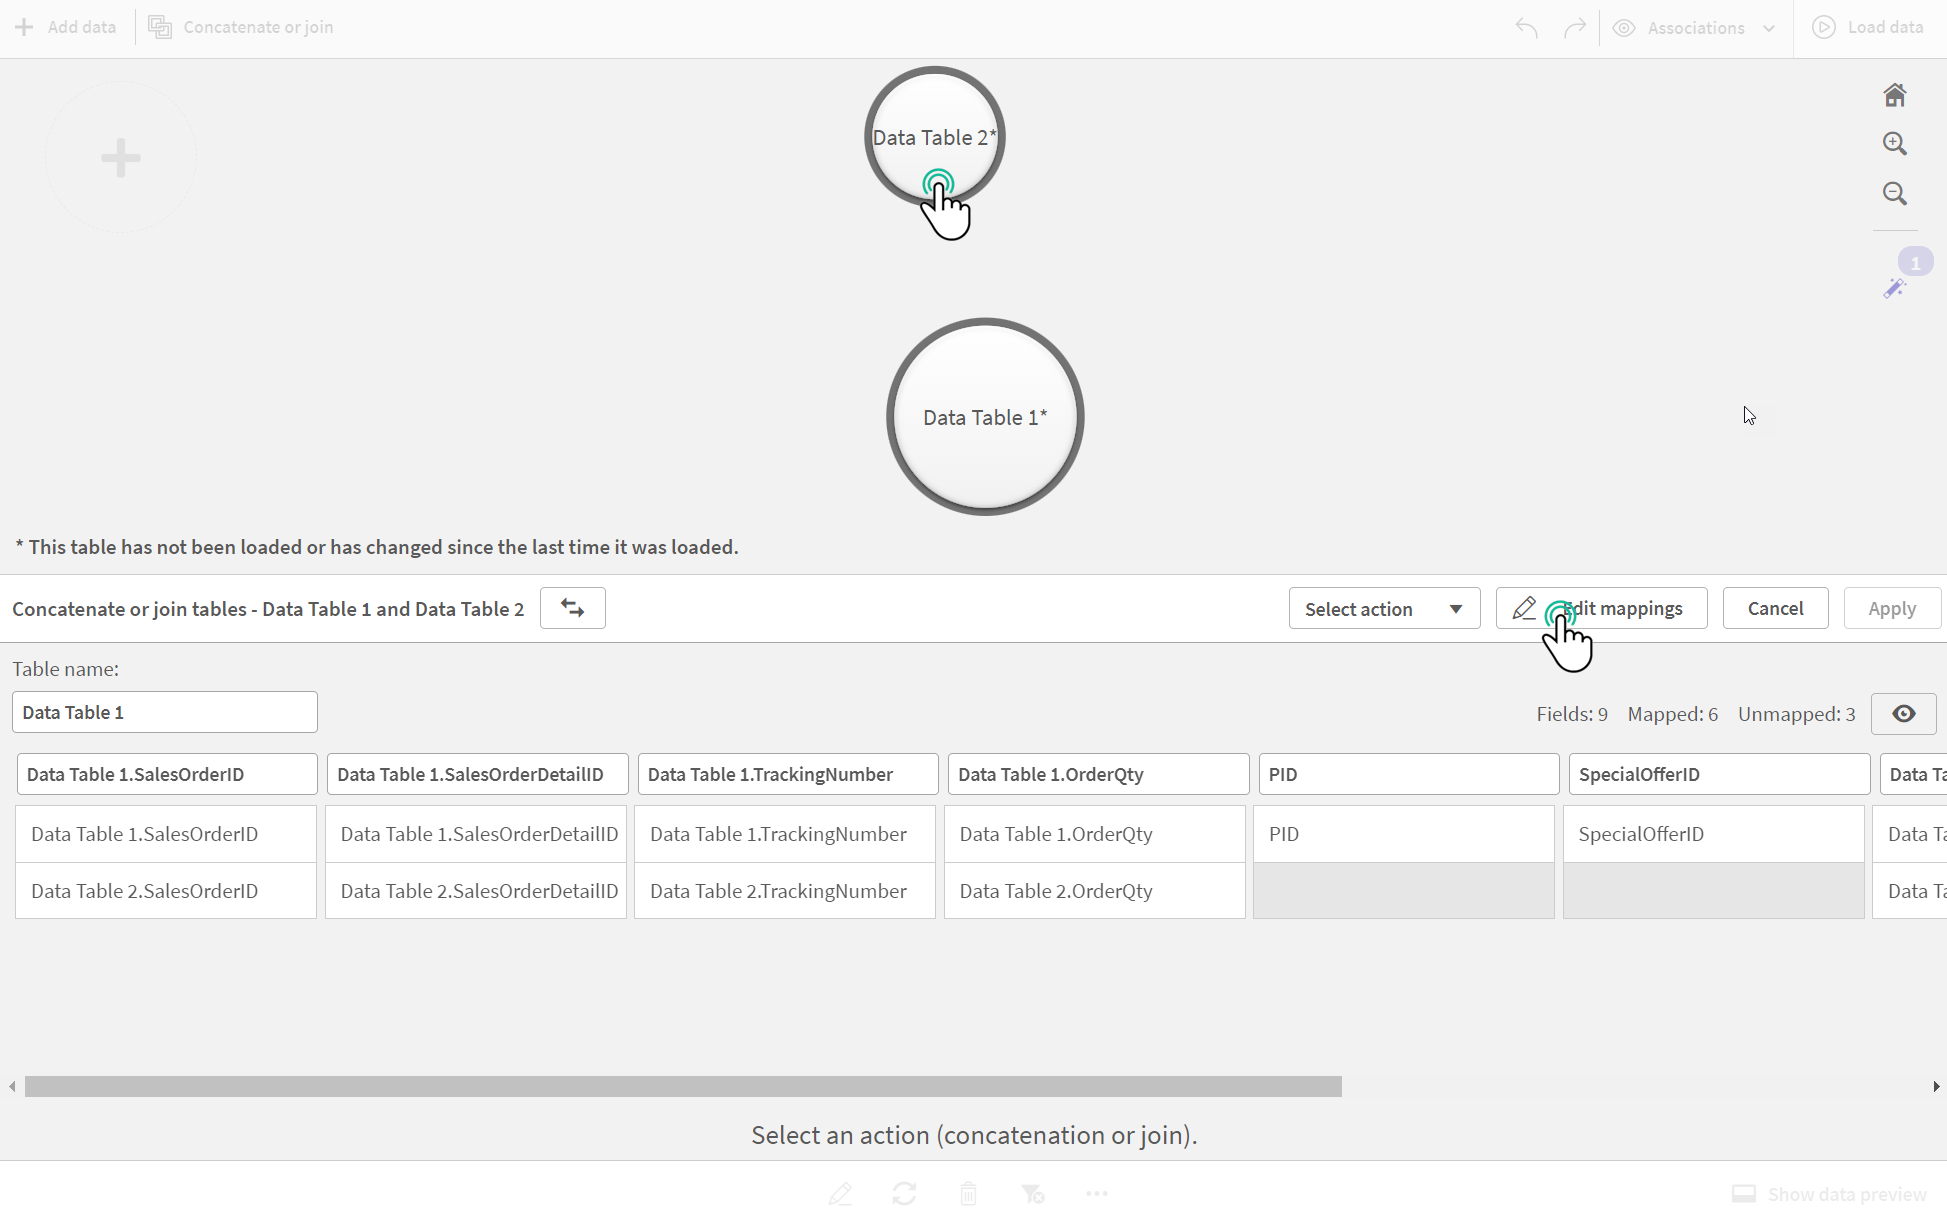This screenshot has width=1947, height=1227.
Task: Click Load data button
Action: (x=1869, y=25)
